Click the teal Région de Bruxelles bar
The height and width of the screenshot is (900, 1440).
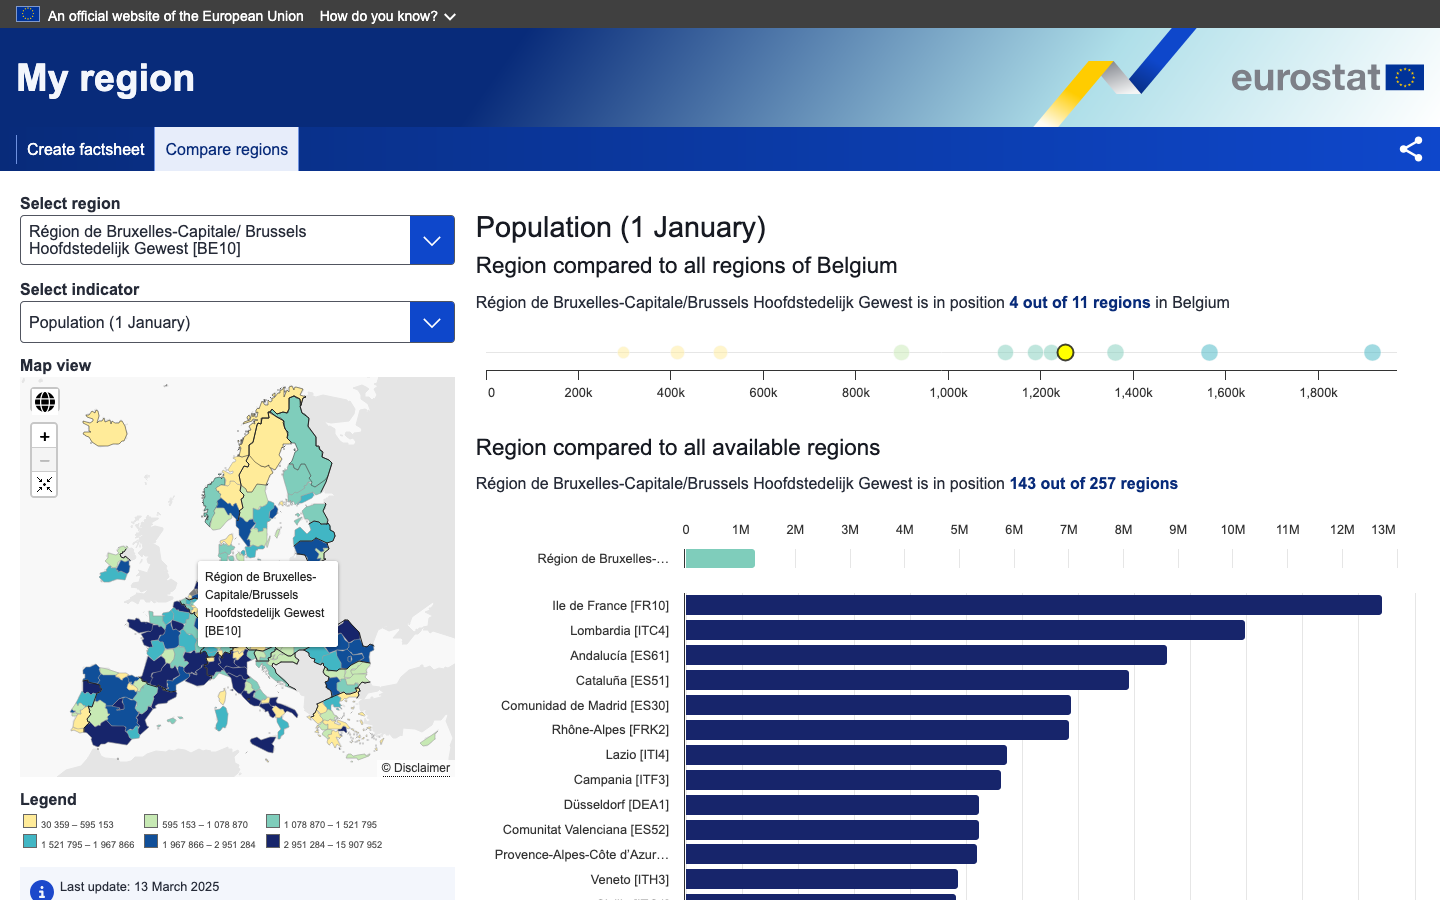click(720, 558)
